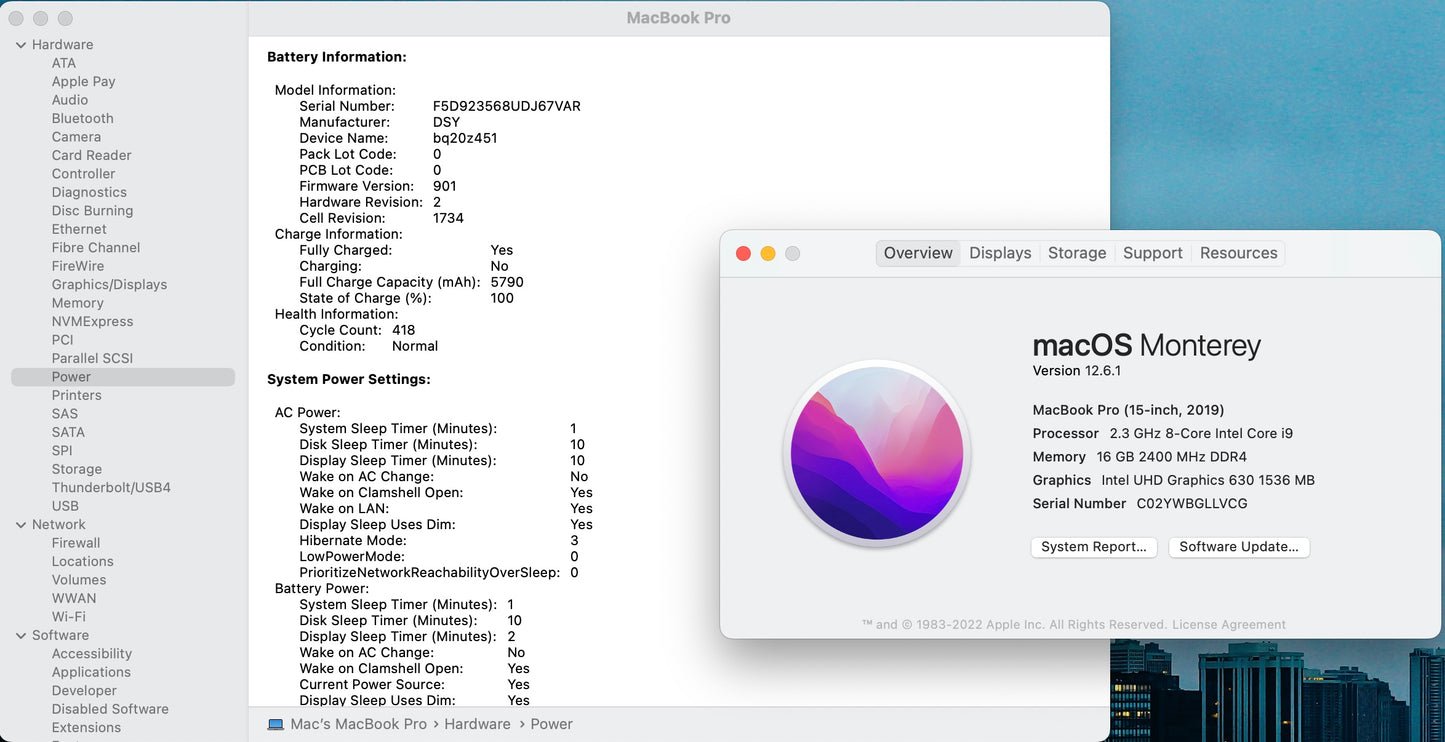
Task: Select the Support tab
Action: [1152, 253]
